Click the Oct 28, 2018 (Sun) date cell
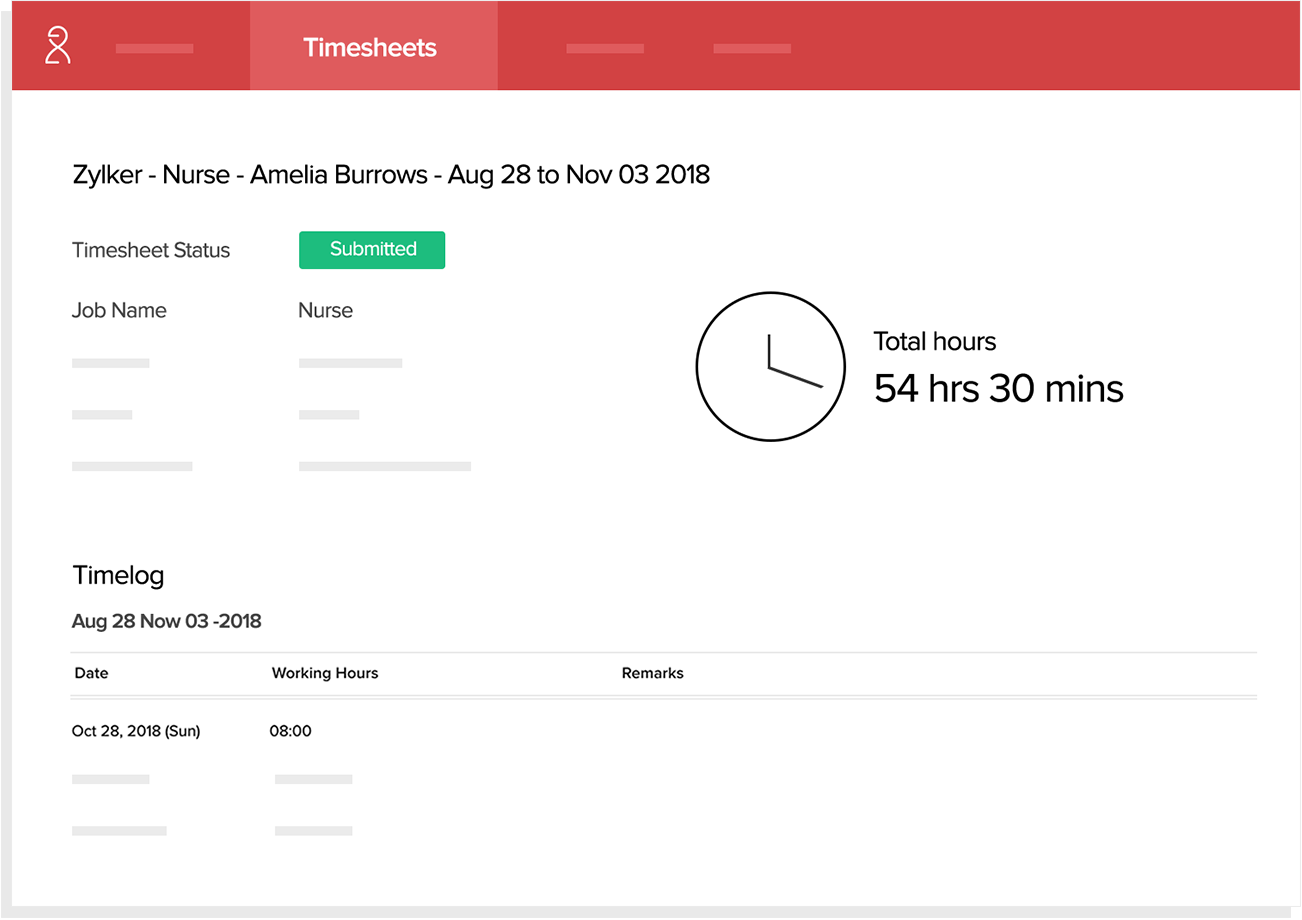1302x920 pixels. click(136, 731)
